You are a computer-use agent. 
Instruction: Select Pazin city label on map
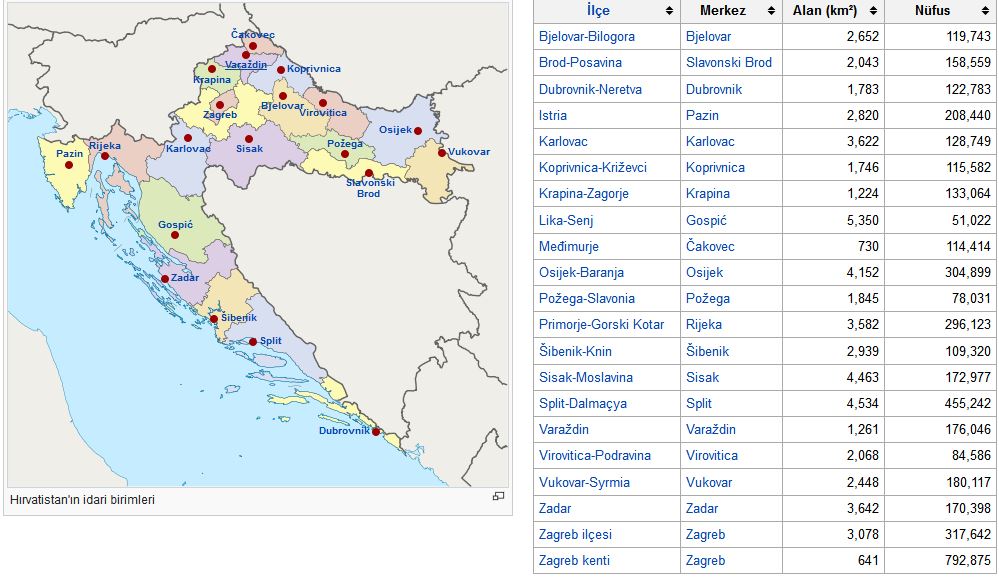coord(69,154)
